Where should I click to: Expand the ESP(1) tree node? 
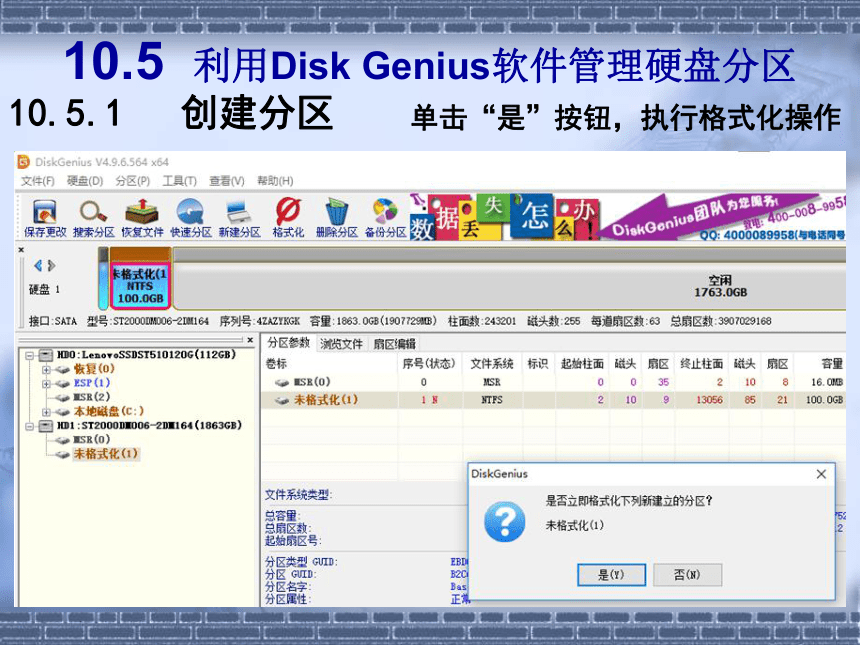coord(47,384)
